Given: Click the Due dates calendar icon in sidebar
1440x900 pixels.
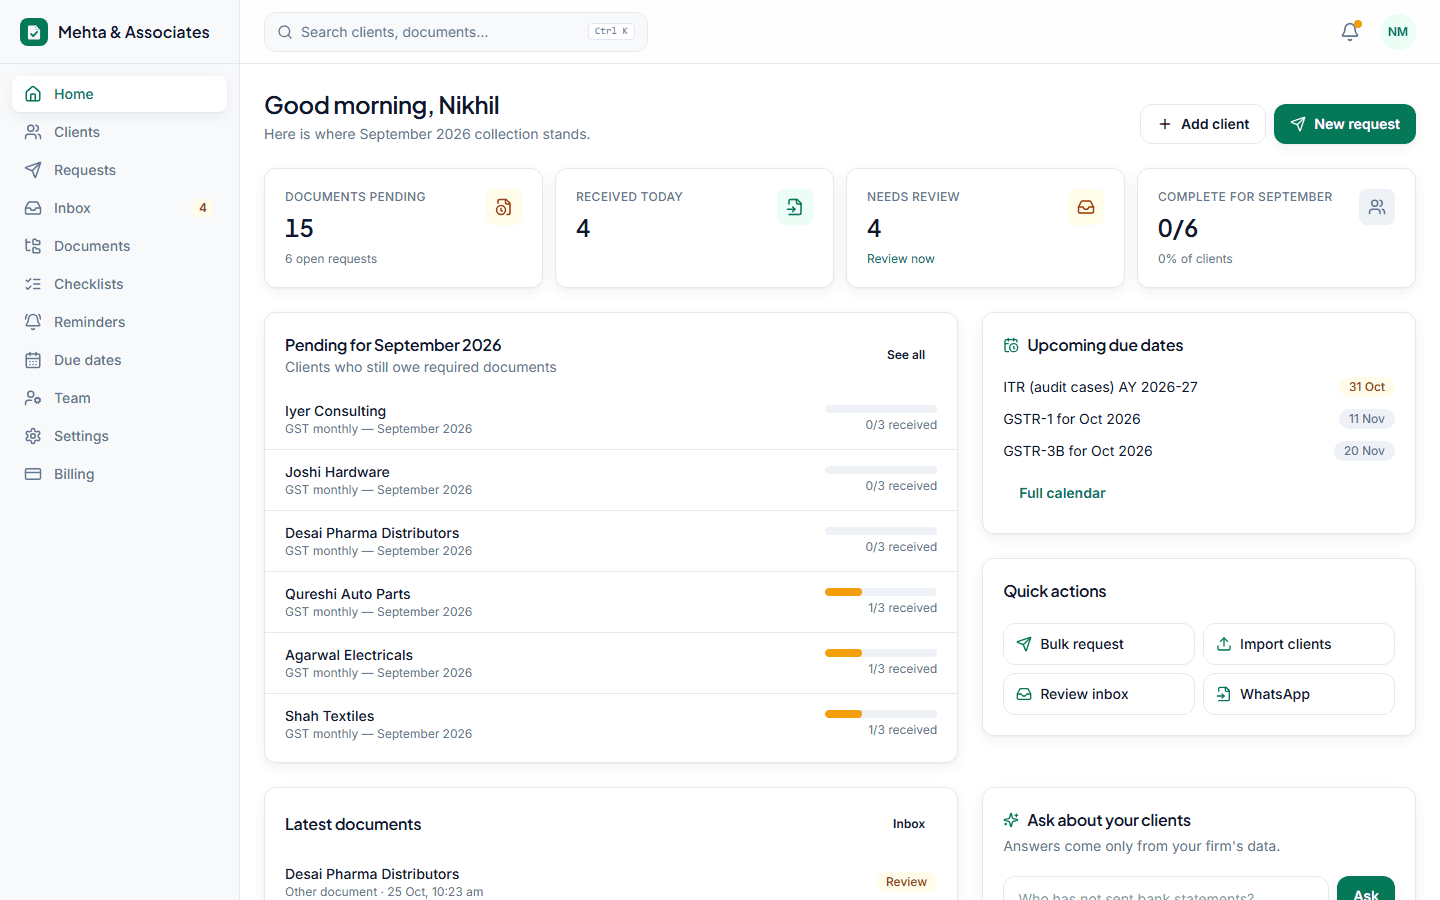Looking at the screenshot, I should 33,360.
